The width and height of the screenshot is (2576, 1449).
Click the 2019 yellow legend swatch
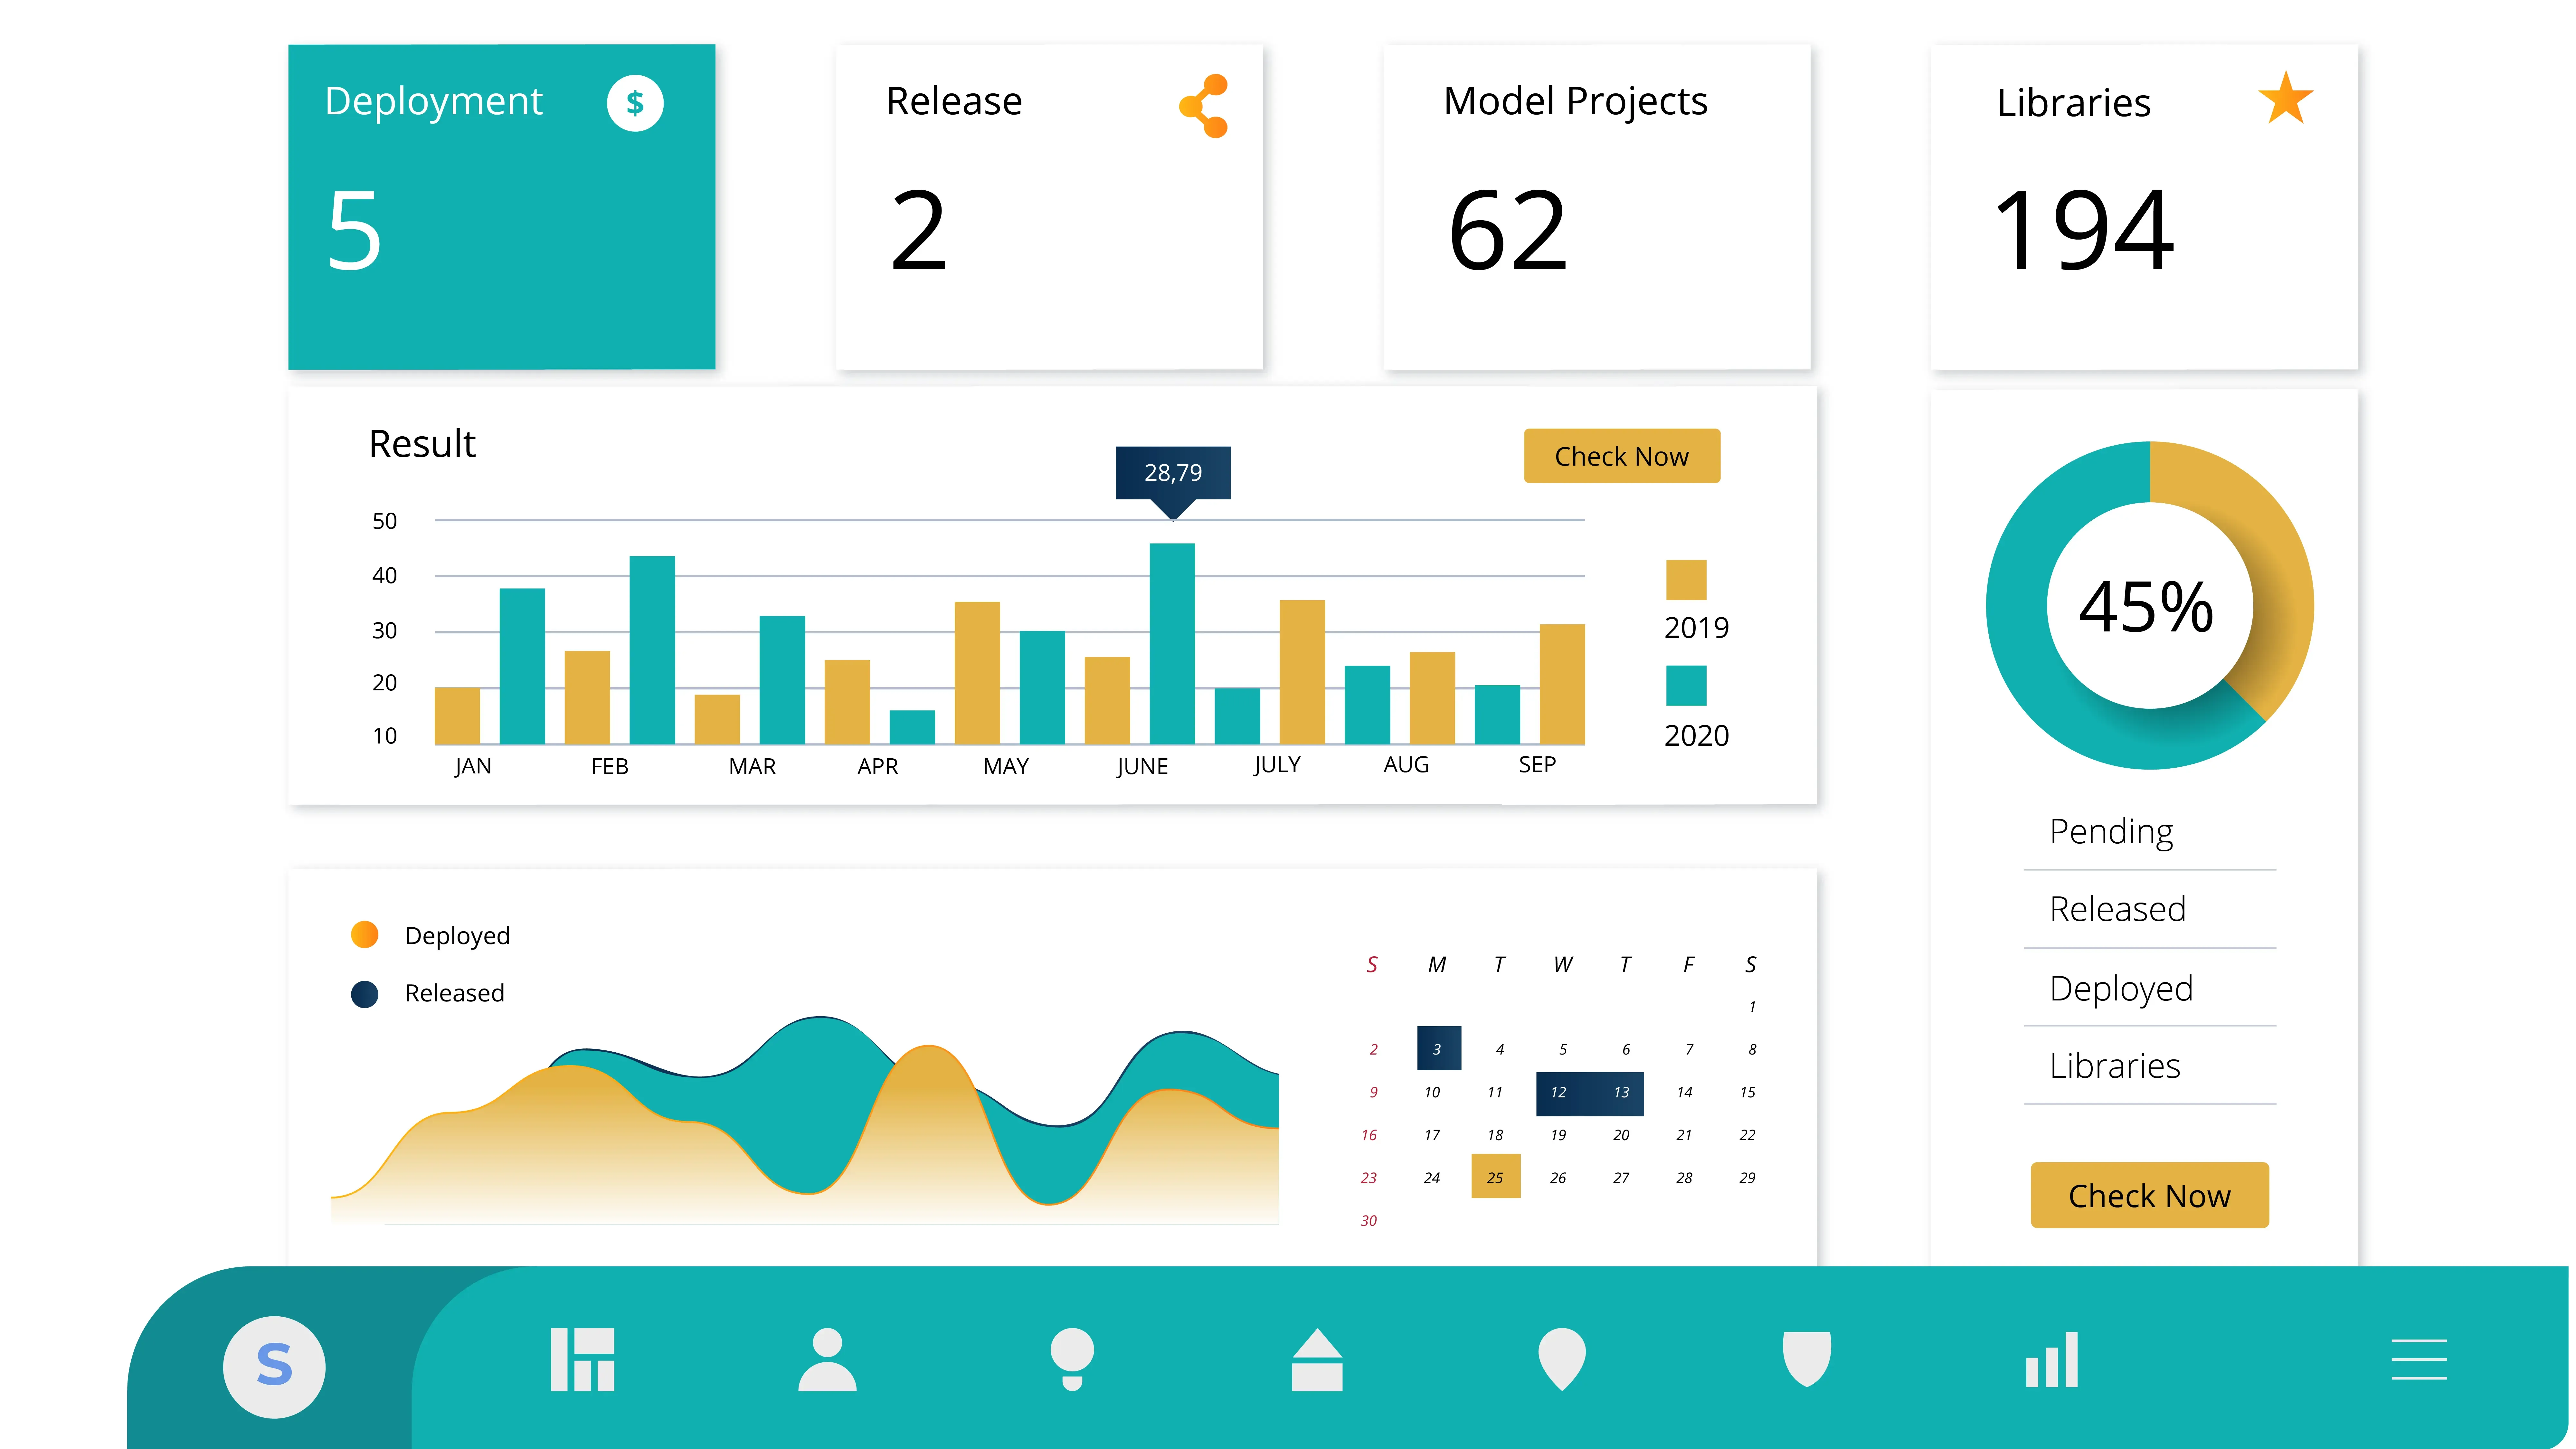1686,580
